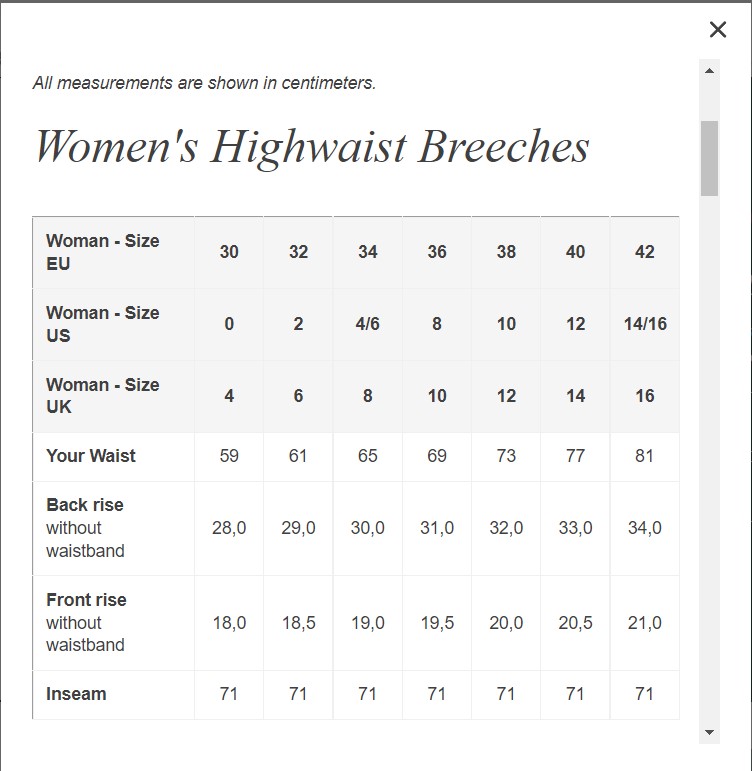This screenshot has height=771, width=752.
Task: Select the Woman - Size EU row header
Action: pyautogui.click(x=103, y=252)
